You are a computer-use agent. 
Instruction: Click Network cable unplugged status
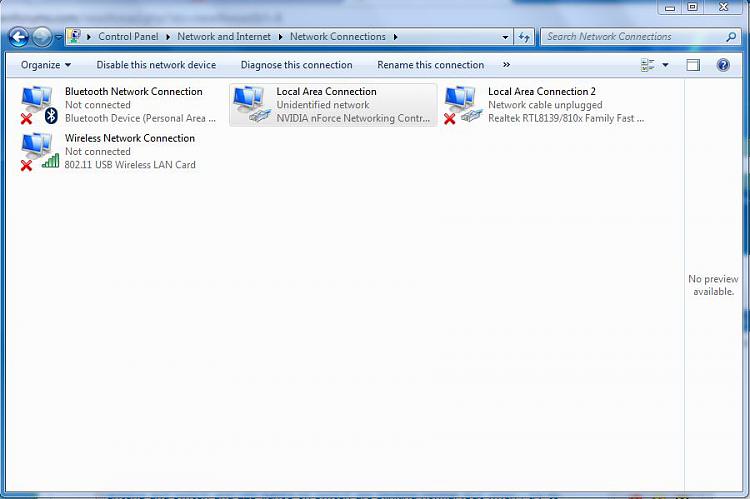pos(545,105)
